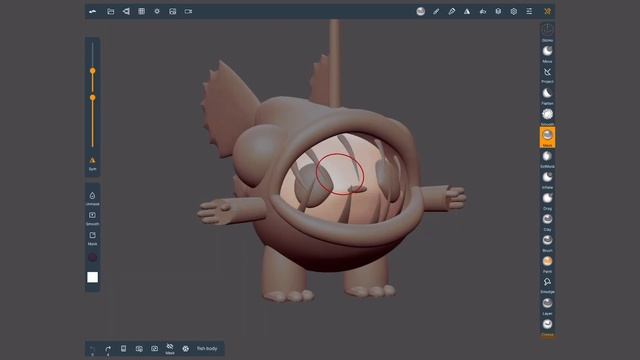This screenshot has height=360, width=640.
Task: Click the Unmask button in the left panel
Action: point(93,198)
